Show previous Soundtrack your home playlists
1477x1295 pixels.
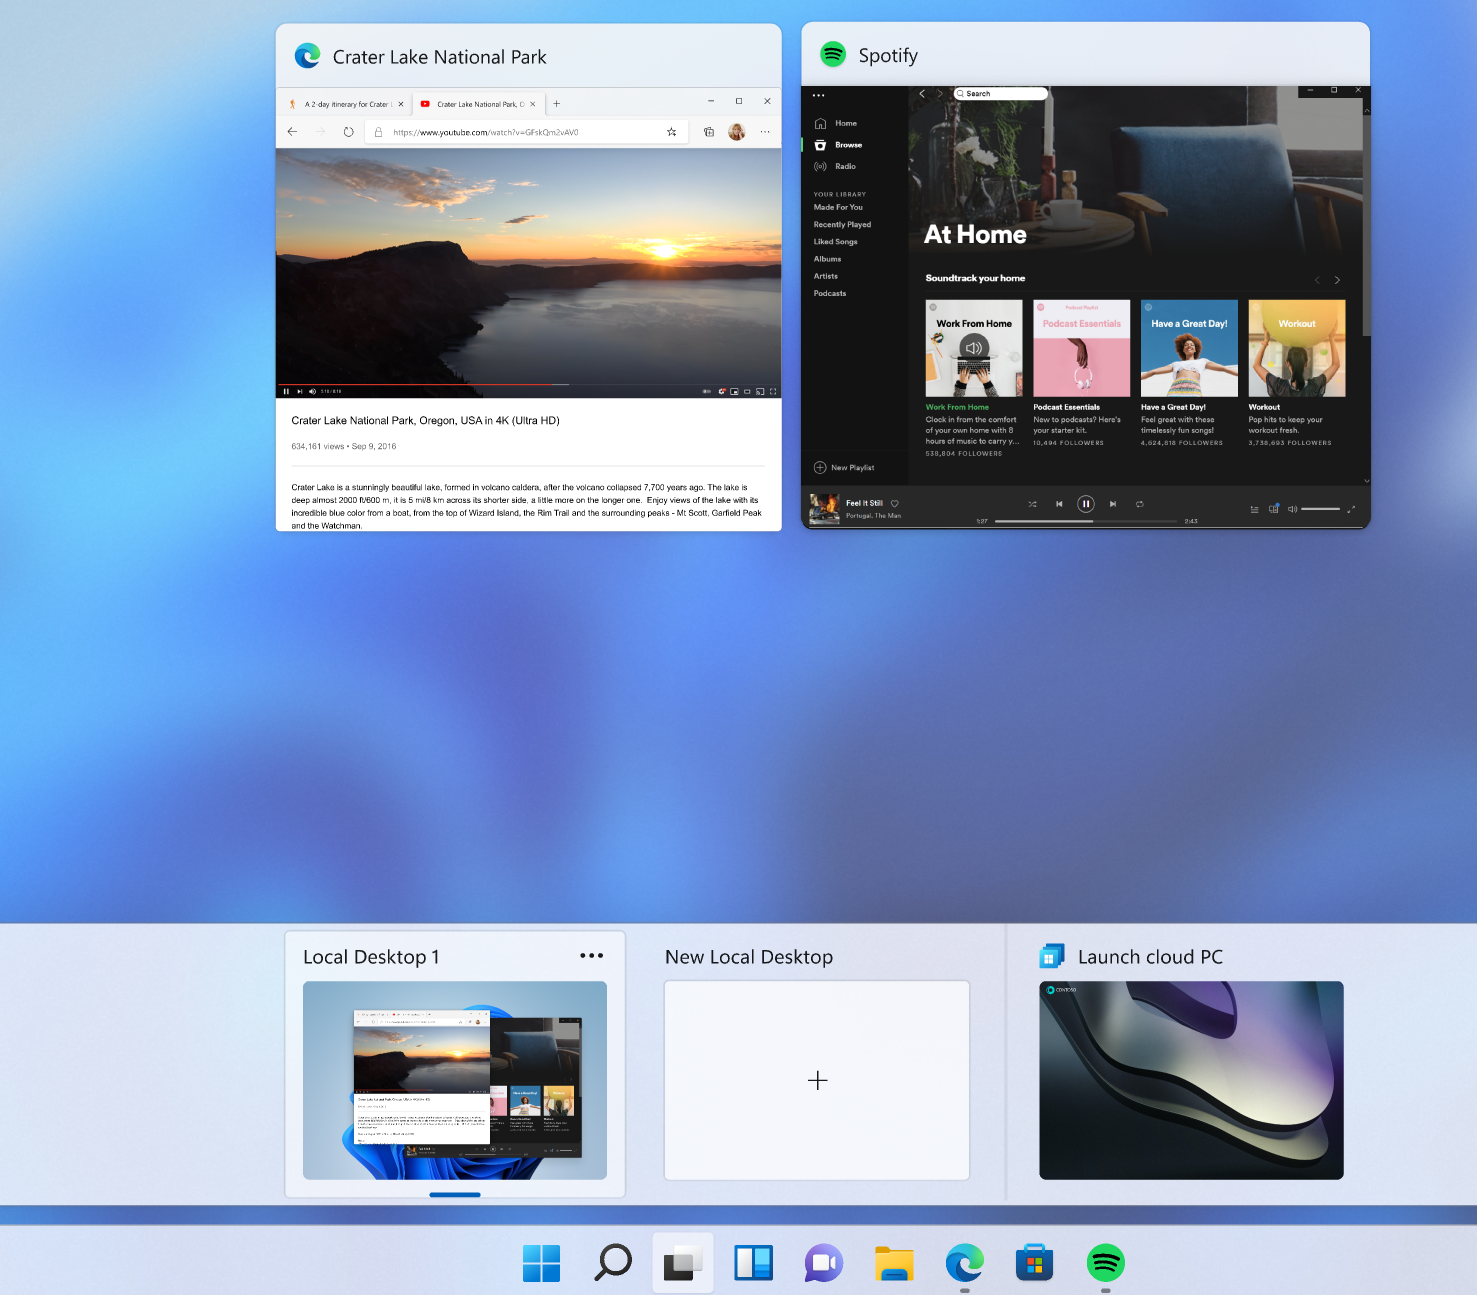click(x=1317, y=280)
